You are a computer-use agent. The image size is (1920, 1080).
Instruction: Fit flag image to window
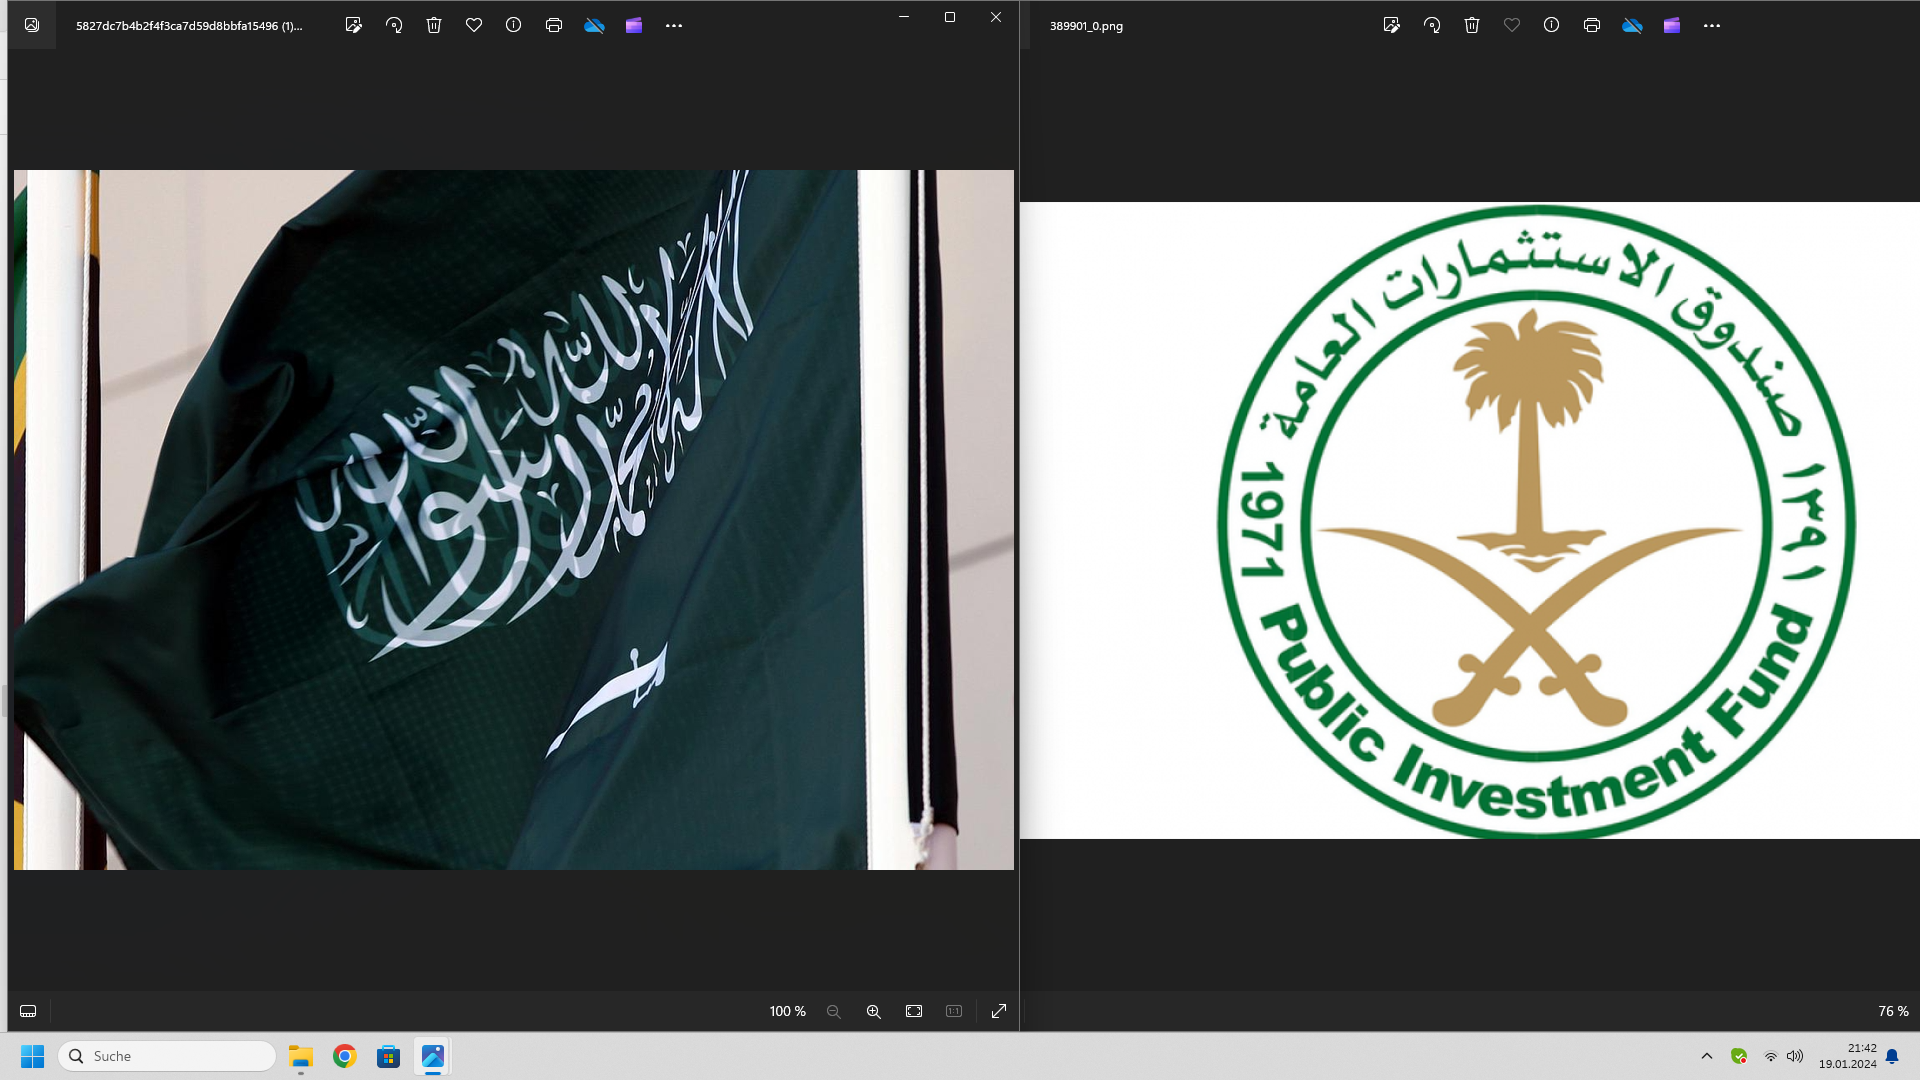tap(914, 1011)
